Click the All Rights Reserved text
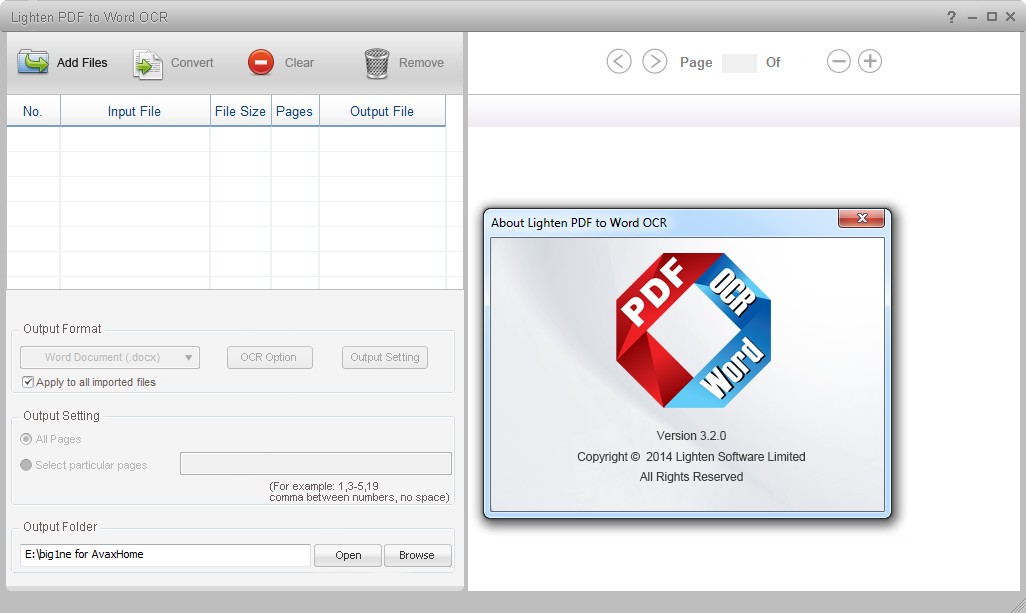1026x613 pixels. [x=691, y=477]
